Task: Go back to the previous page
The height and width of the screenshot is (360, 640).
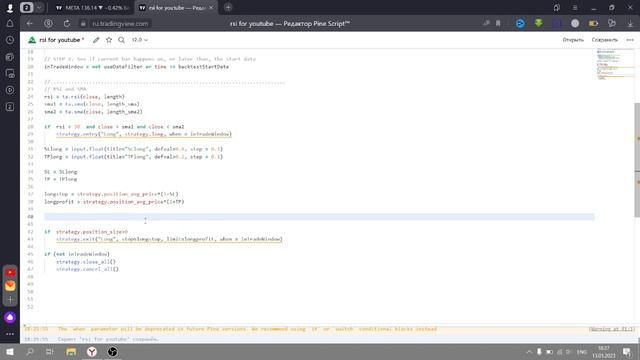Action: coord(29,24)
